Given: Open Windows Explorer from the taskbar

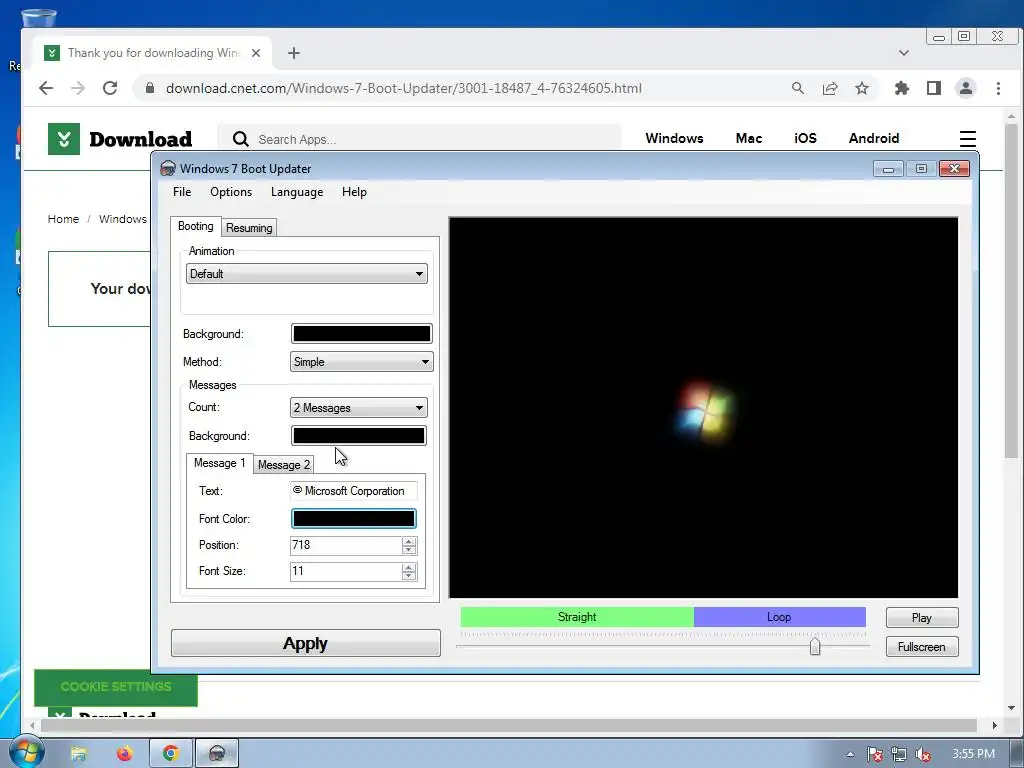Looking at the screenshot, I should (79, 754).
